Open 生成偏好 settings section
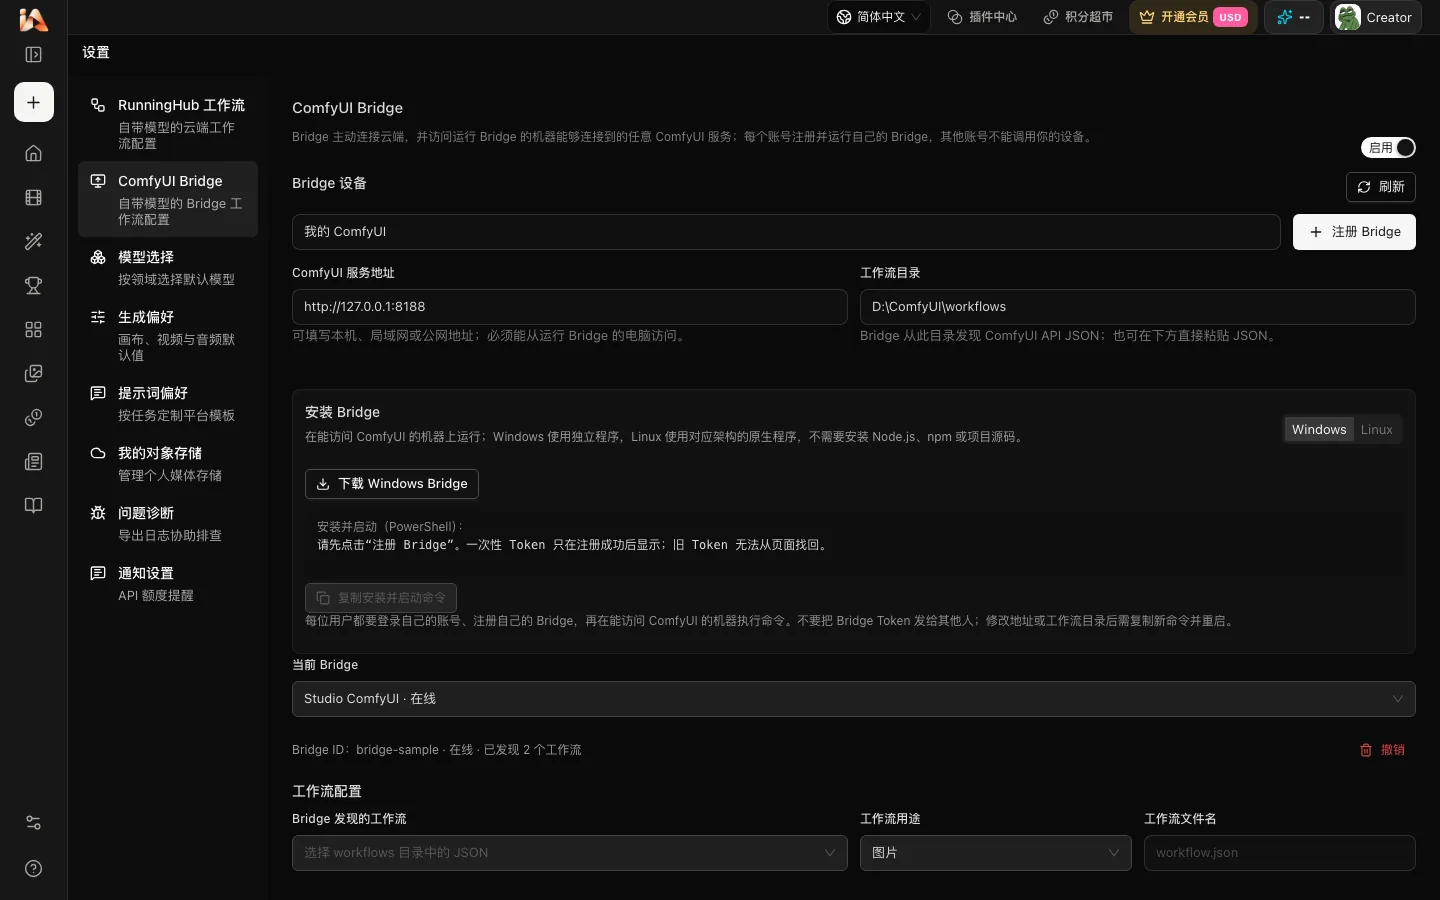1440x900 pixels. pos(168,335)
